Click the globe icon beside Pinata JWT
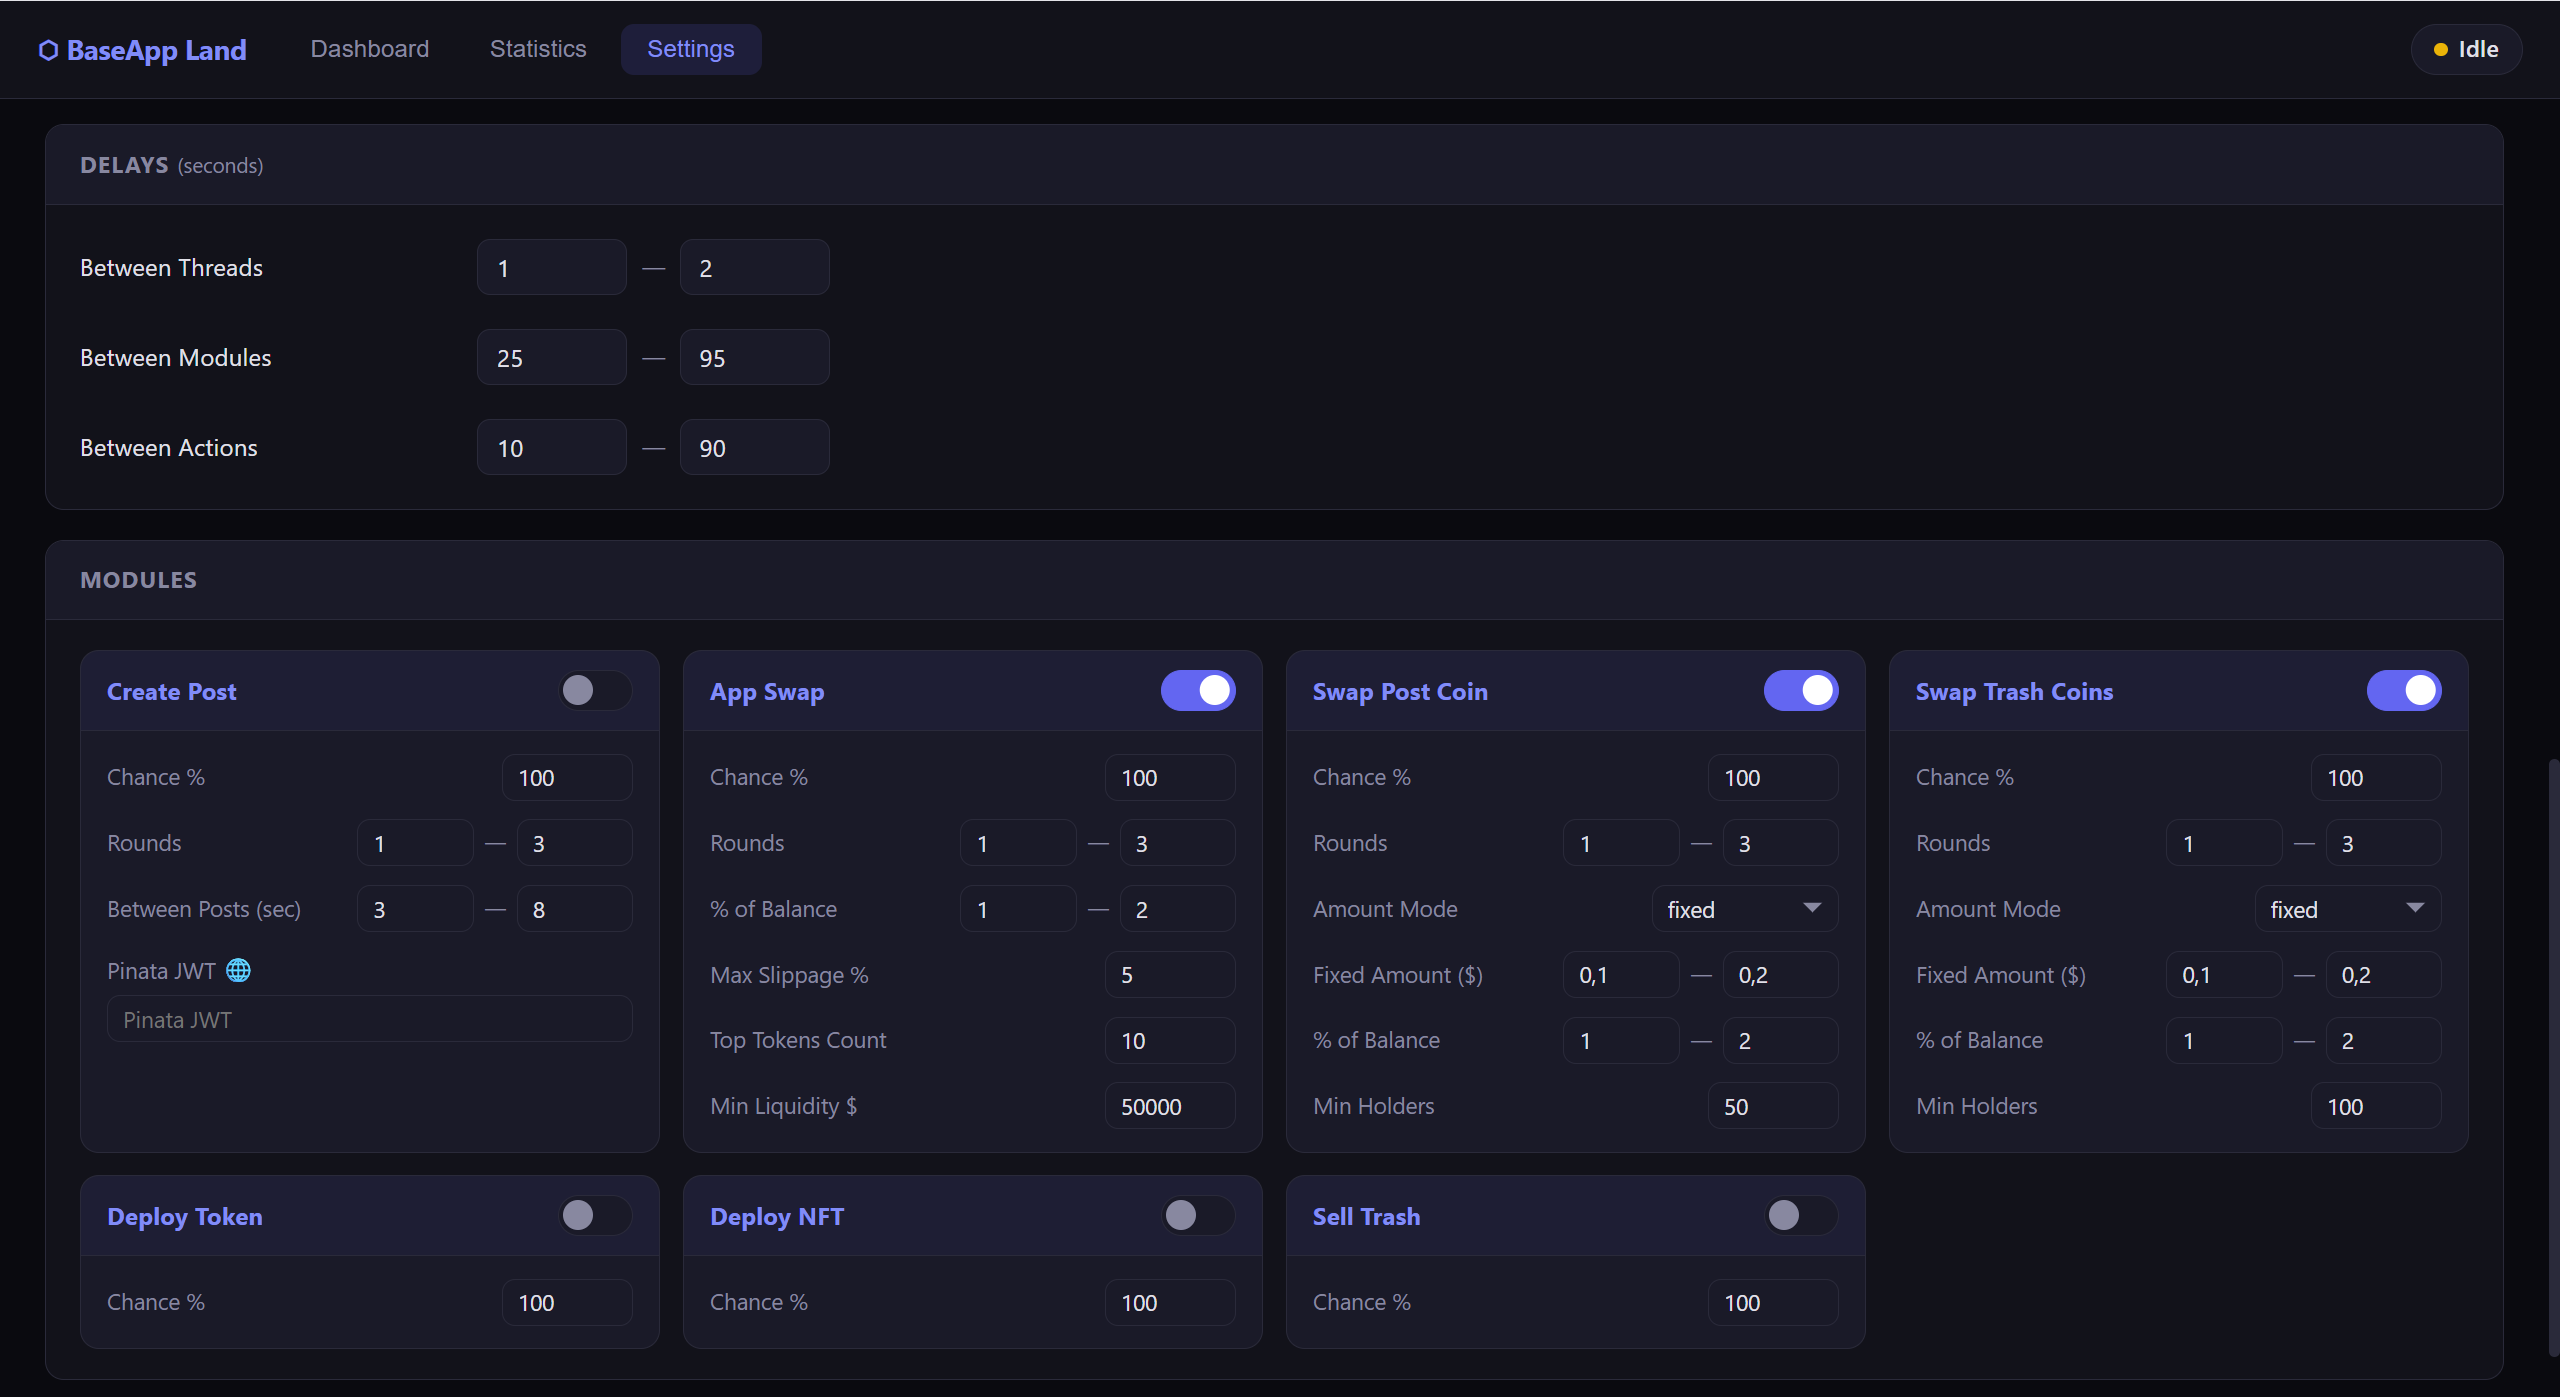 click(x=238, y=971)
